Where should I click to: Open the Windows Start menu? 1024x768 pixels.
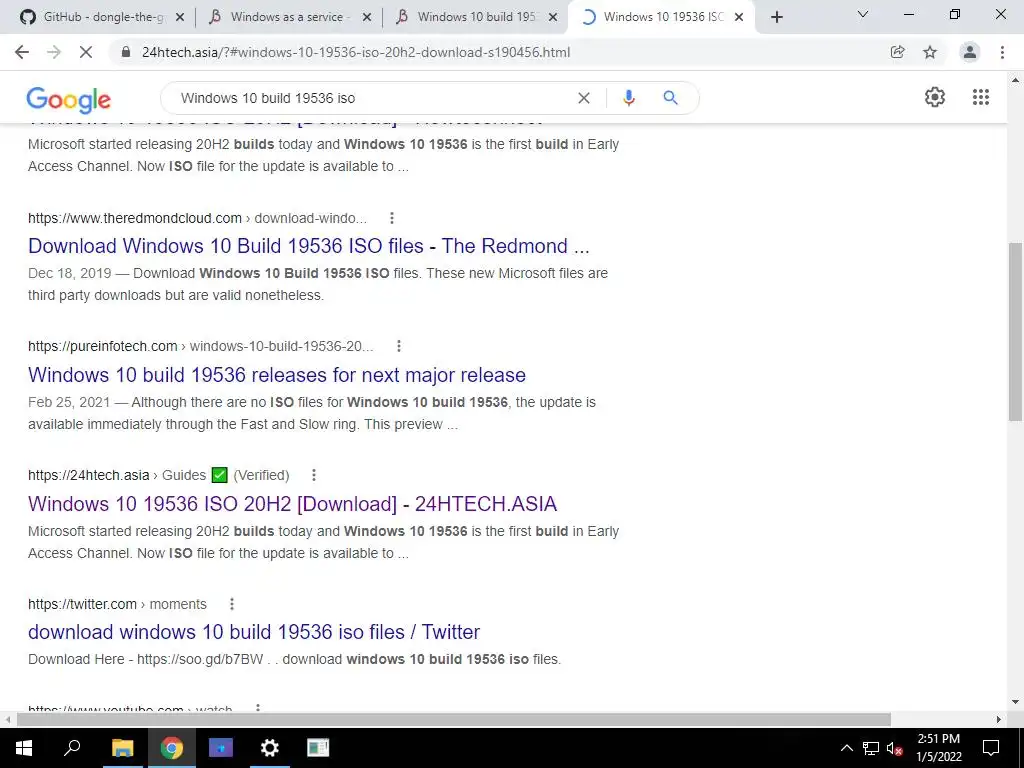[24, 748]
